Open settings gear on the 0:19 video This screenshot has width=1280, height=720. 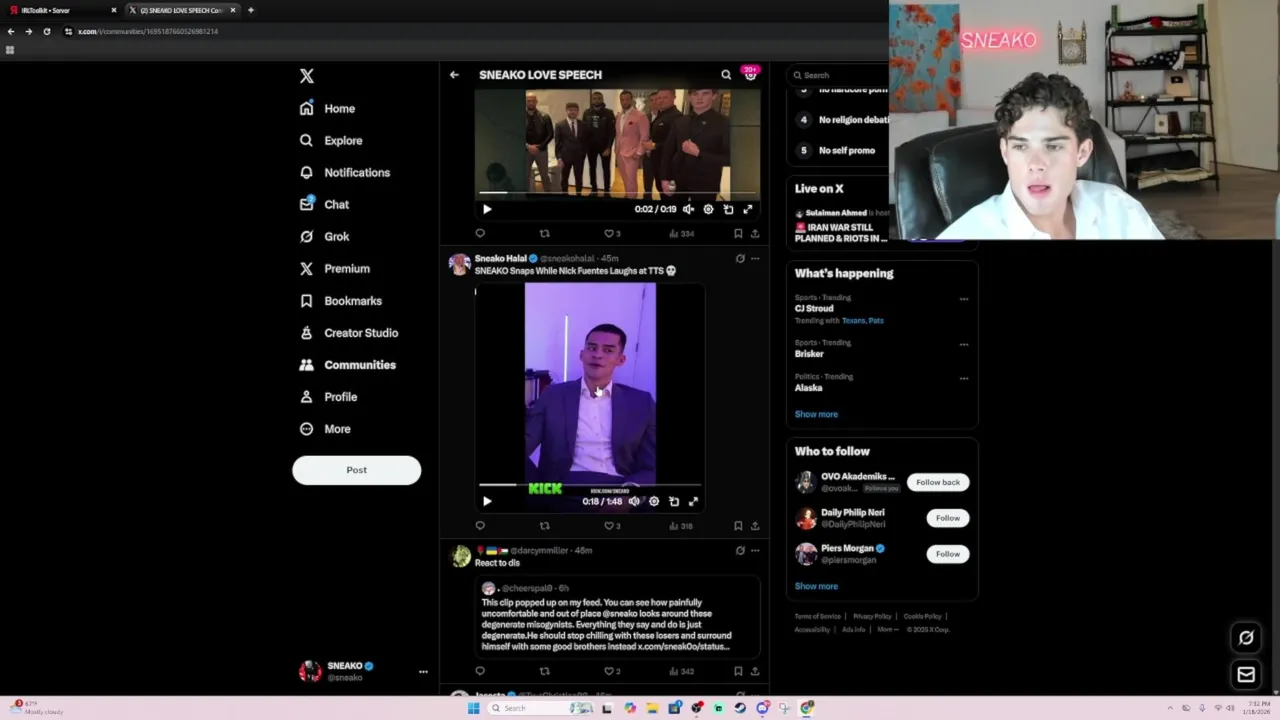click(x=708, y=209)
